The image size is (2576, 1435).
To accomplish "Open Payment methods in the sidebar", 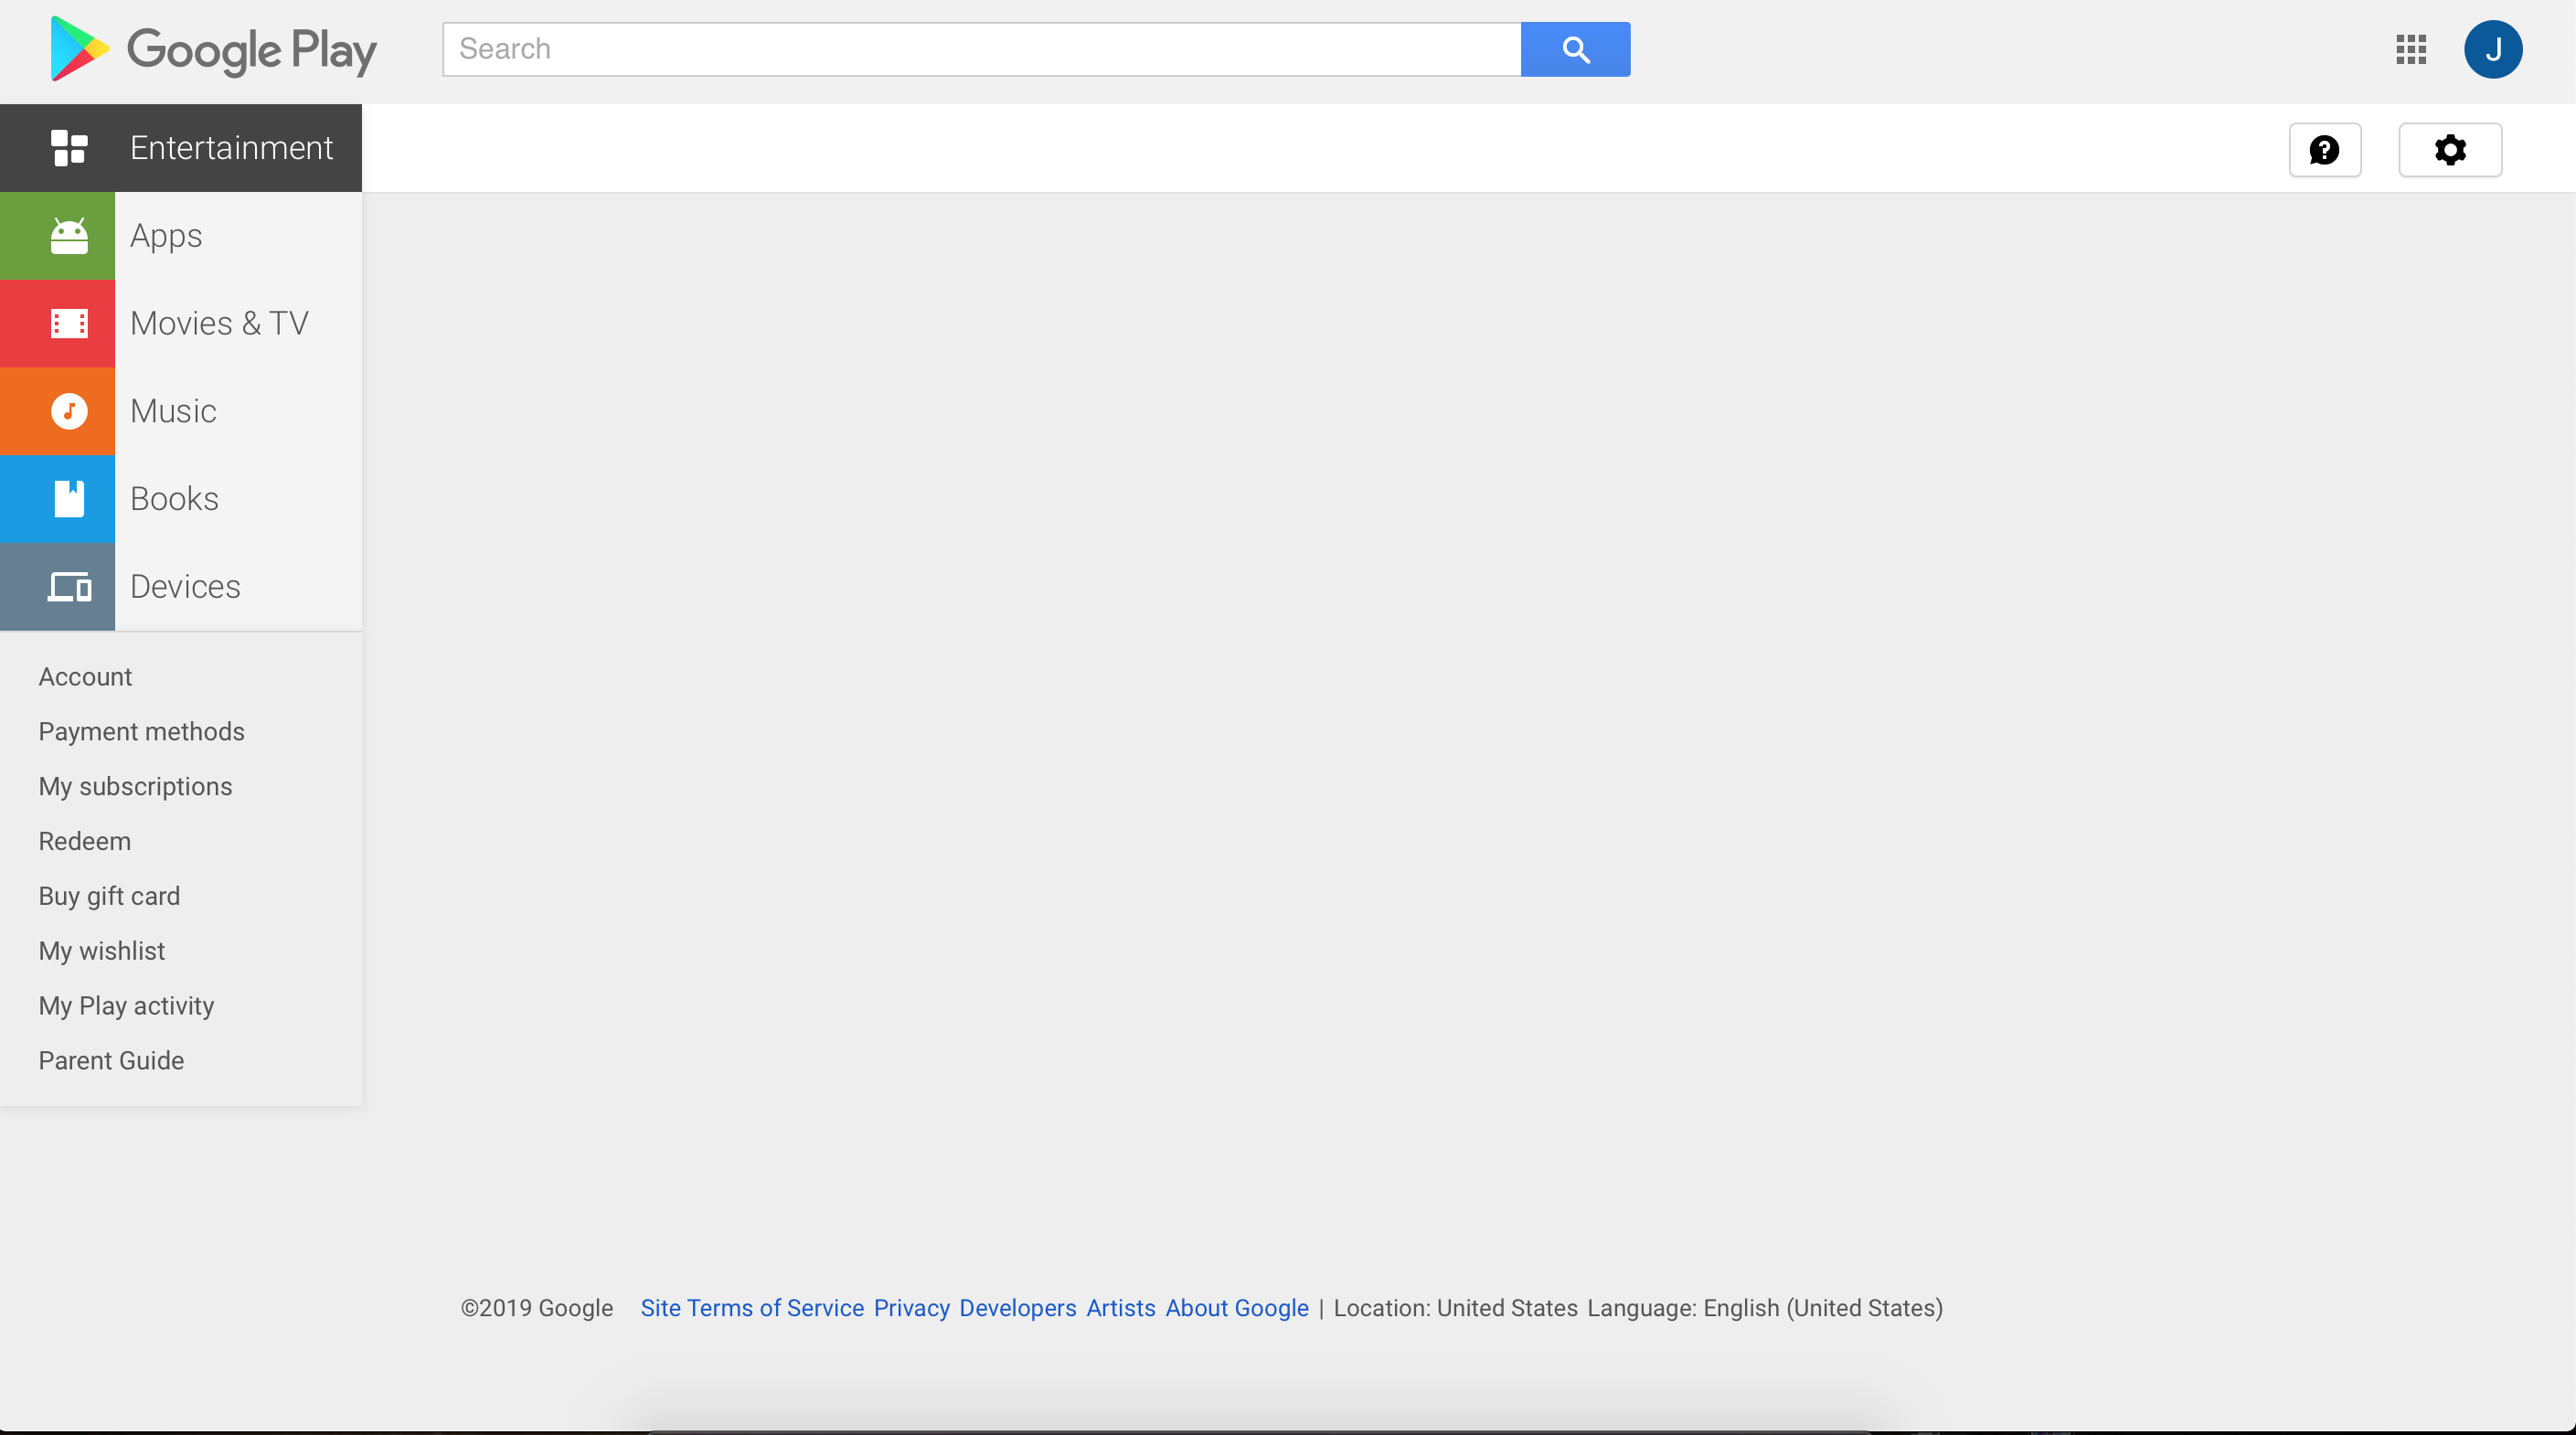I will [x=141, y=732].
